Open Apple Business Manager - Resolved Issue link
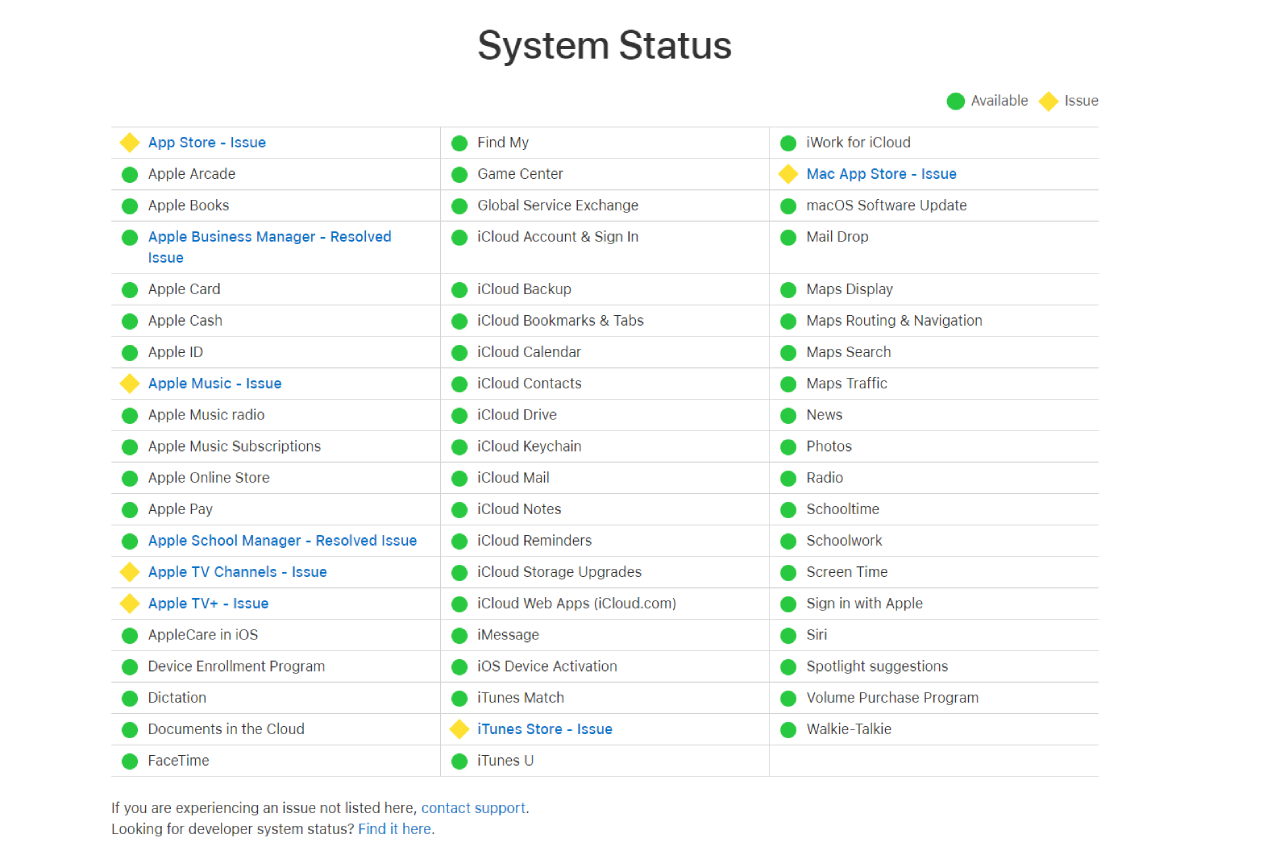The image size is (1280, 859). coord(269,247)
